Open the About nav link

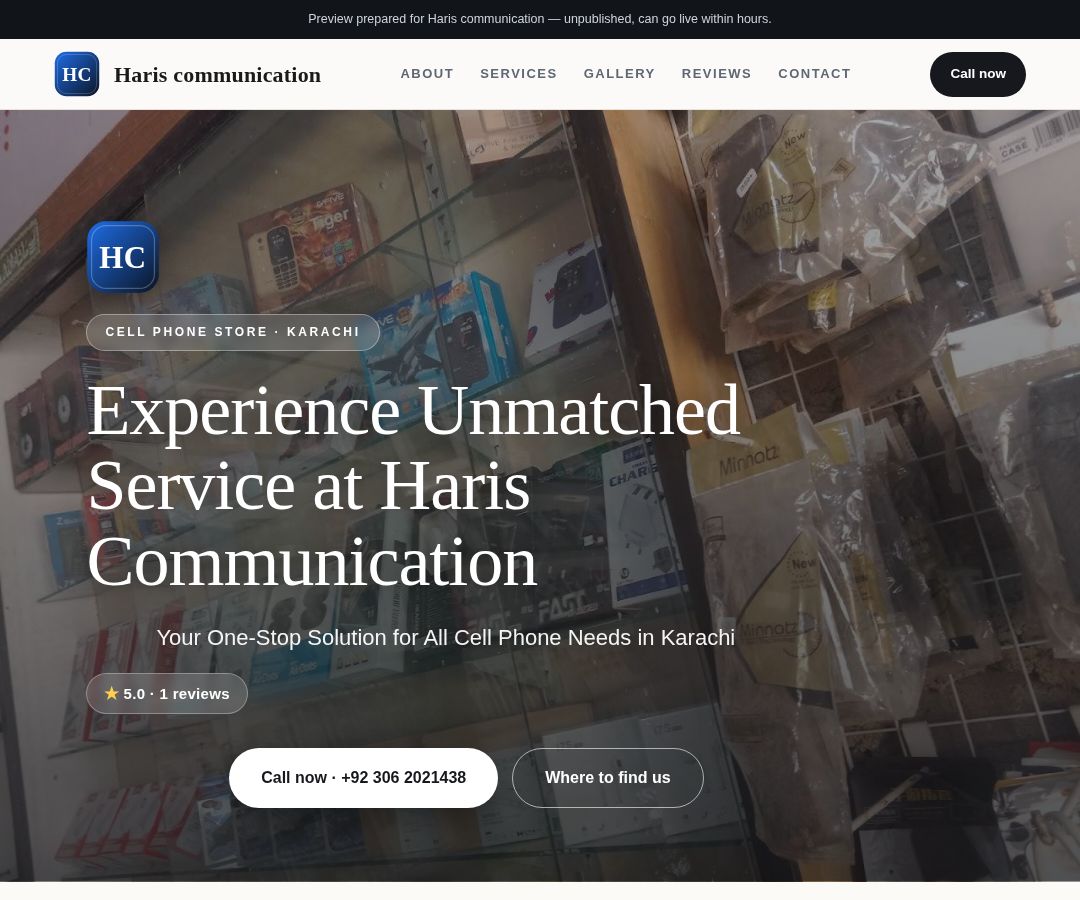point(427,74)
